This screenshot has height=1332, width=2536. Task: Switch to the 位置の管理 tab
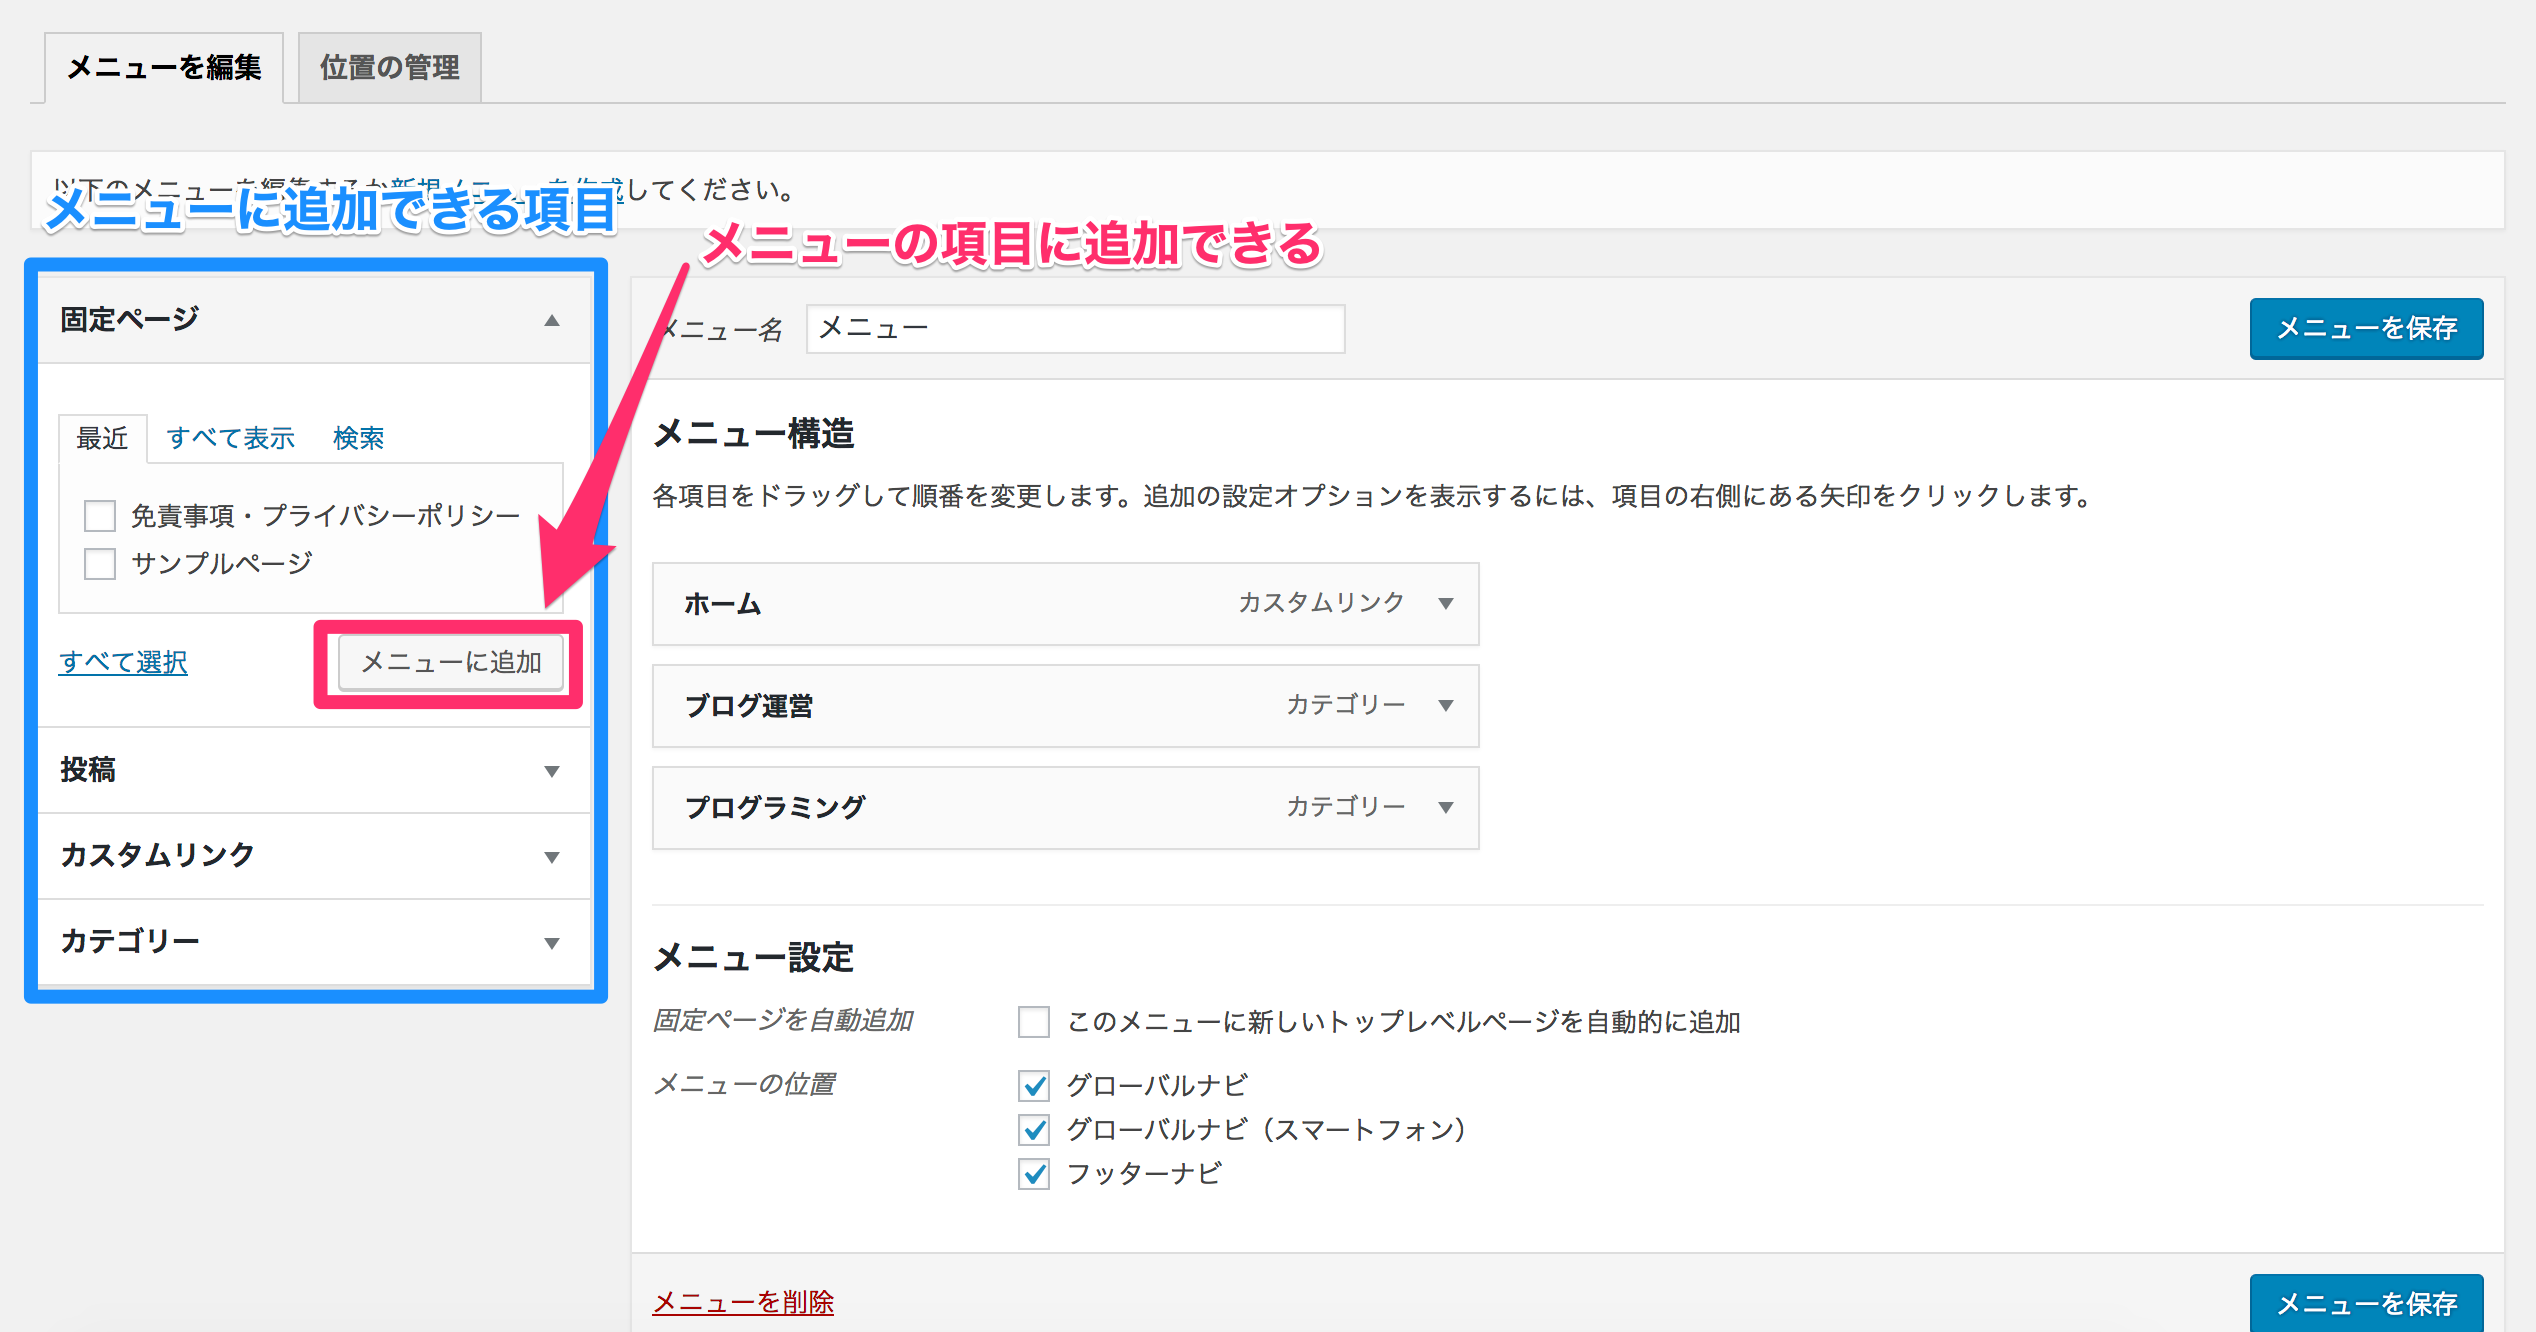[x=389, y=67]
